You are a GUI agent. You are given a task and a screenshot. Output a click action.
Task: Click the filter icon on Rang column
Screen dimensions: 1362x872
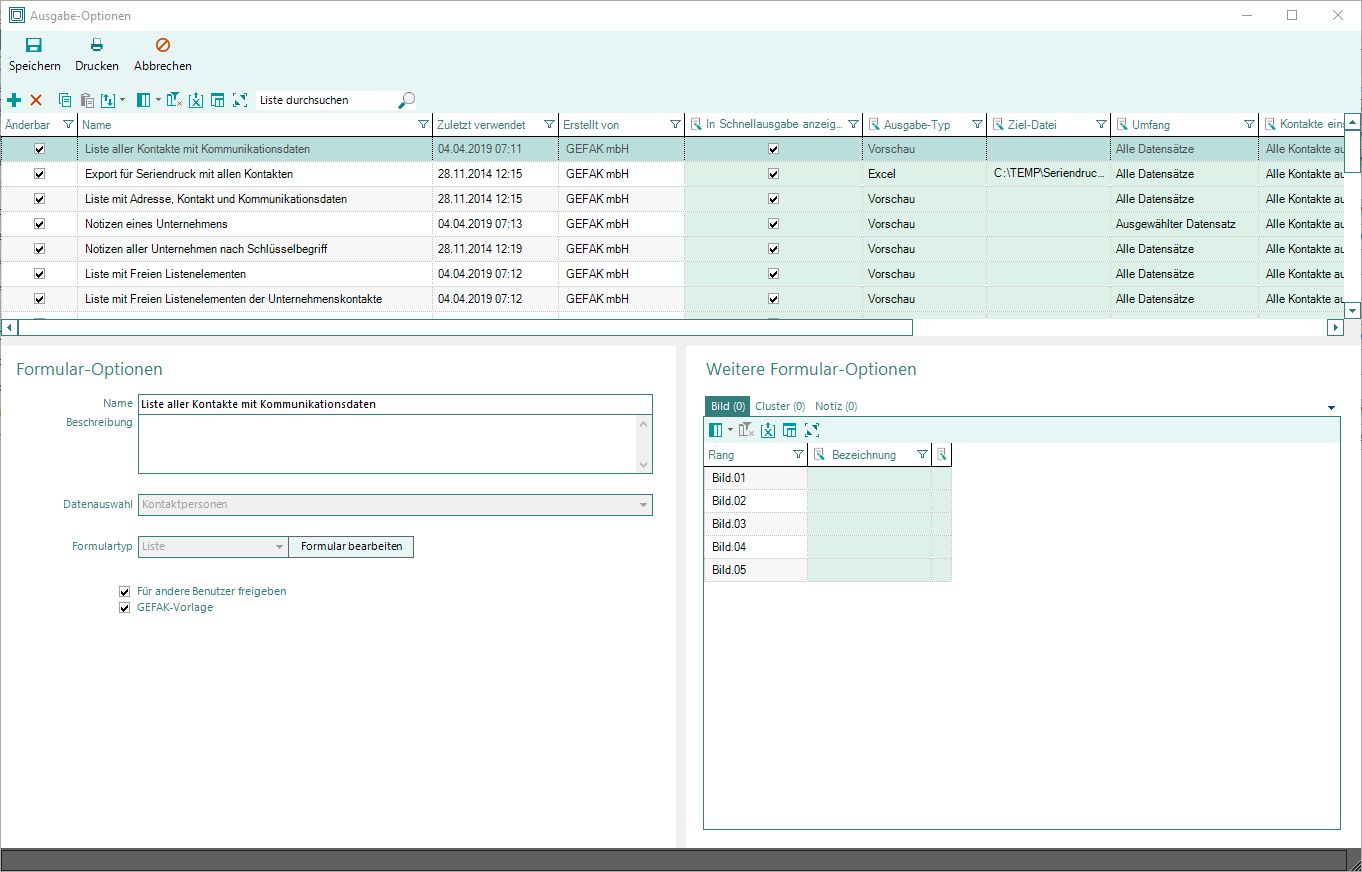[798, 455]
